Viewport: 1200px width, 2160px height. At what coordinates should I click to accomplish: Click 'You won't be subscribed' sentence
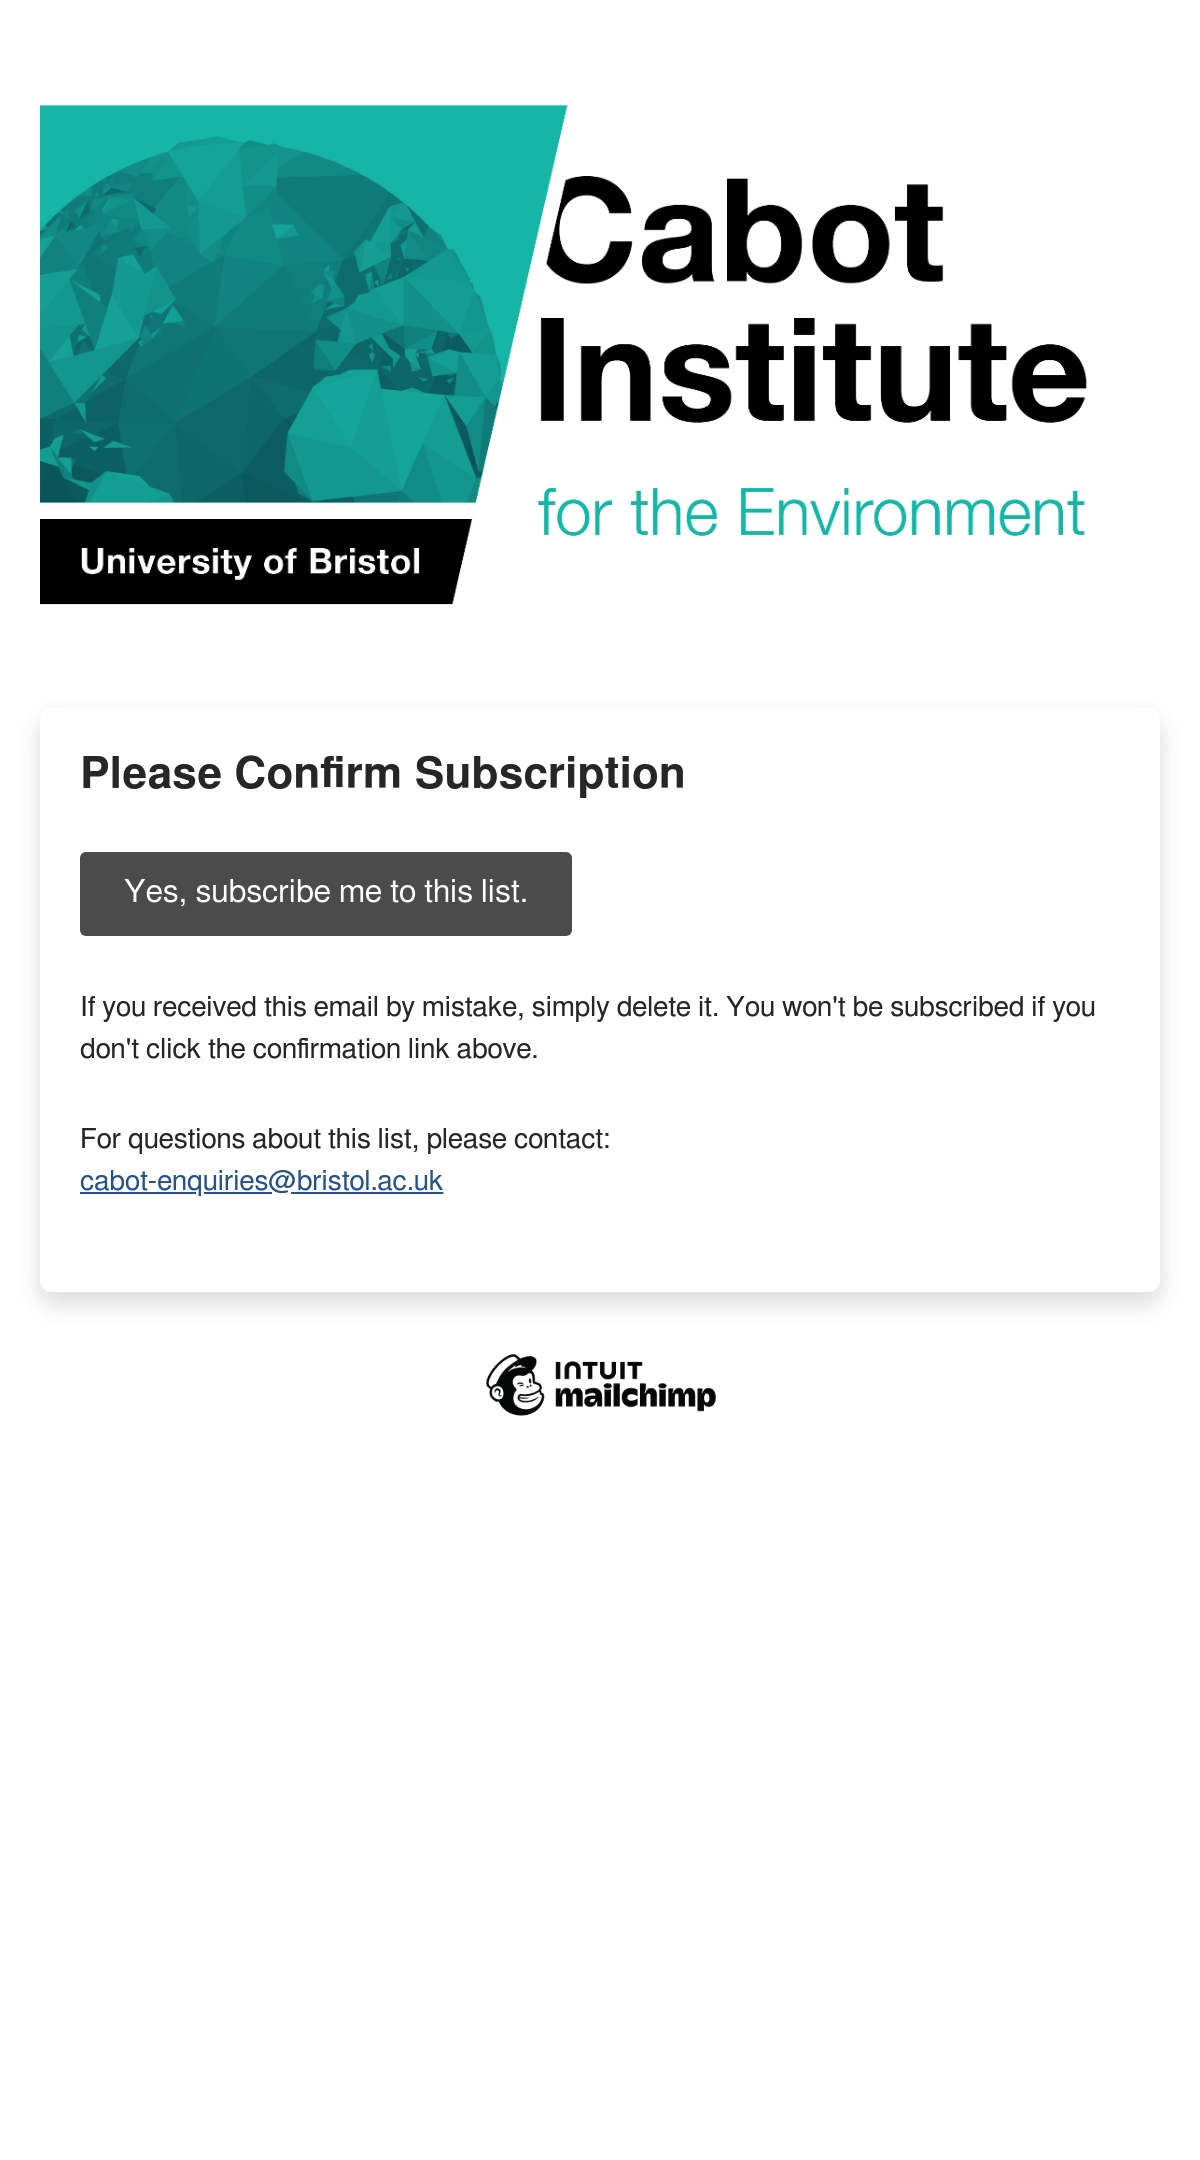(911, 1007)
